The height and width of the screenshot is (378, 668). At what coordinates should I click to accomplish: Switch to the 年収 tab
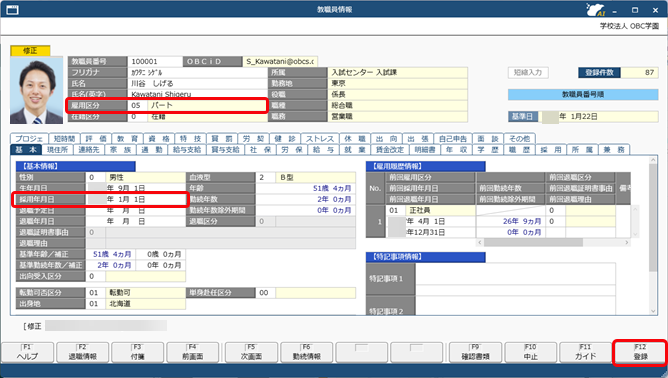click(456, 150)
